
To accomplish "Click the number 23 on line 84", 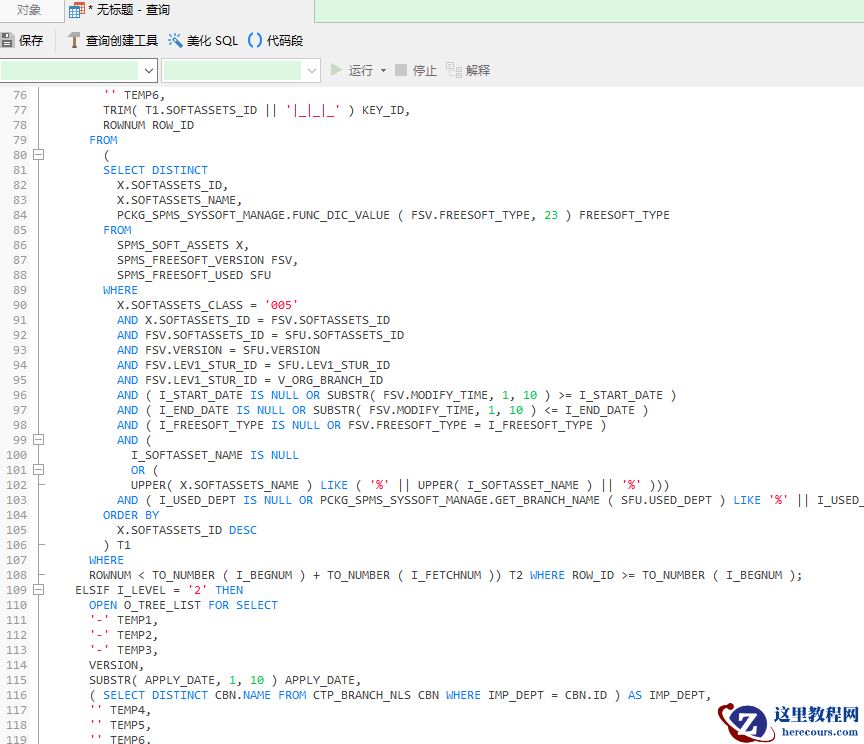I will [x=551, y=215].
